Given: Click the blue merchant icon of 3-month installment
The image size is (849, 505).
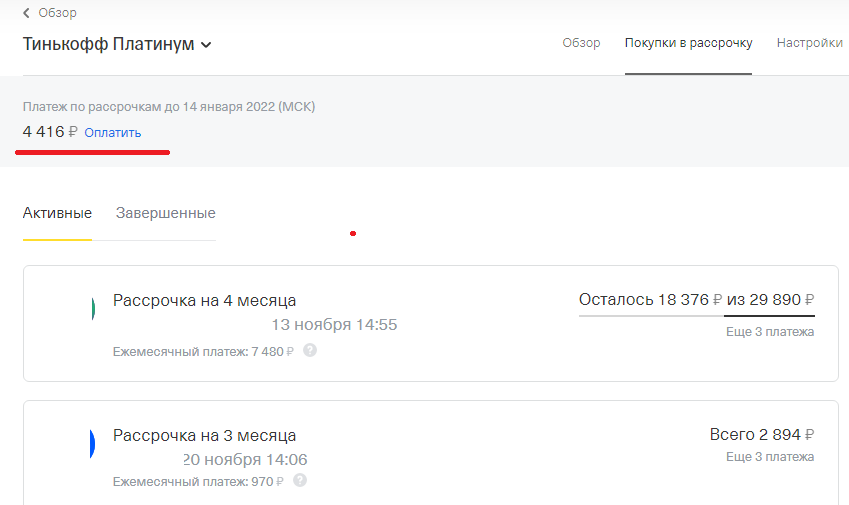Looking at the screenshot, I should point(92,443).
